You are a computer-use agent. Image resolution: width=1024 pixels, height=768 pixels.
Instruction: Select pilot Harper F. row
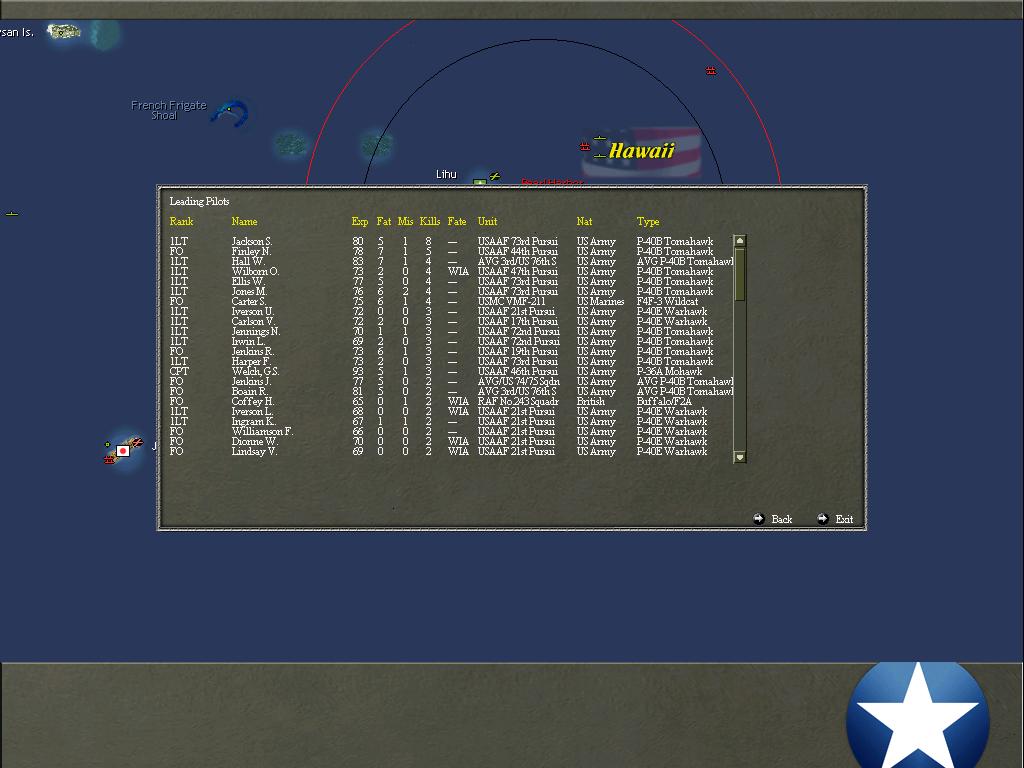click(x=451, y=361)
